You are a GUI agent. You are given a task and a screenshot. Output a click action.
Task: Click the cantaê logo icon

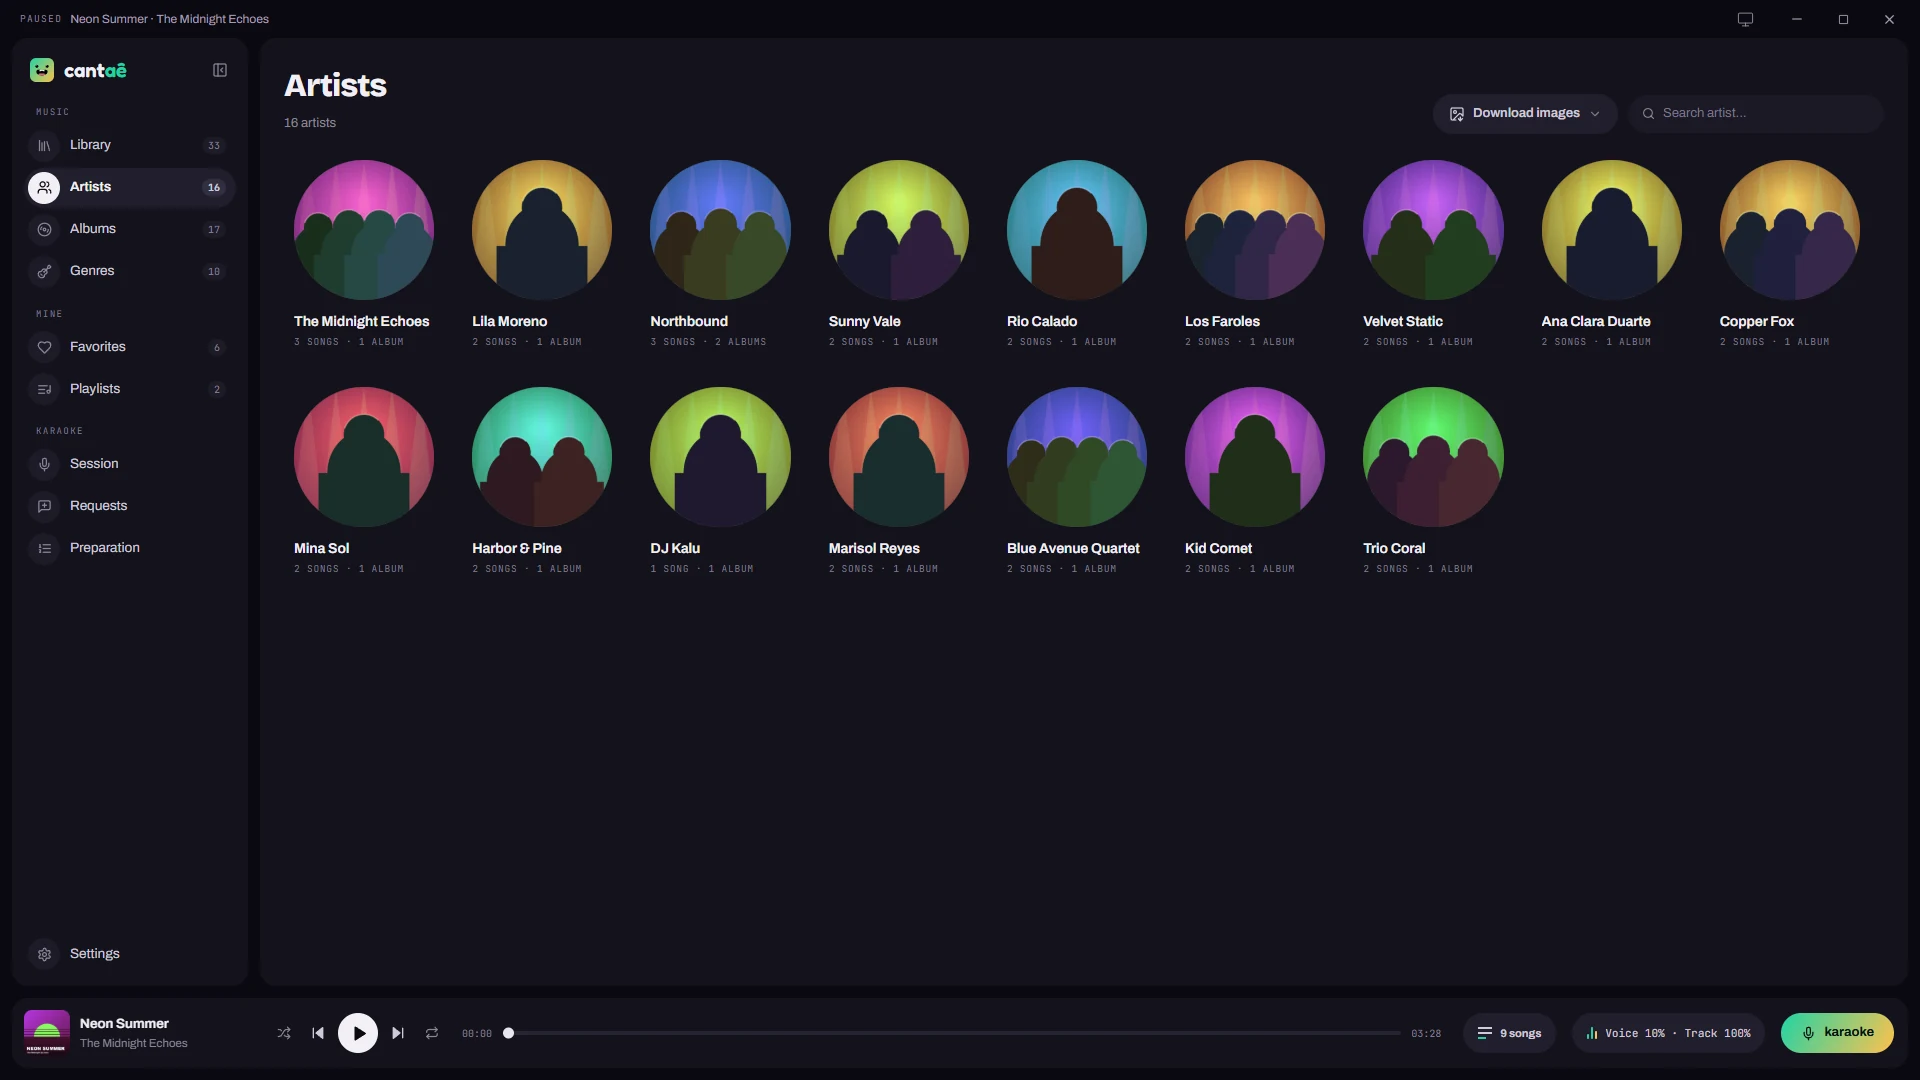coord(42,70)
